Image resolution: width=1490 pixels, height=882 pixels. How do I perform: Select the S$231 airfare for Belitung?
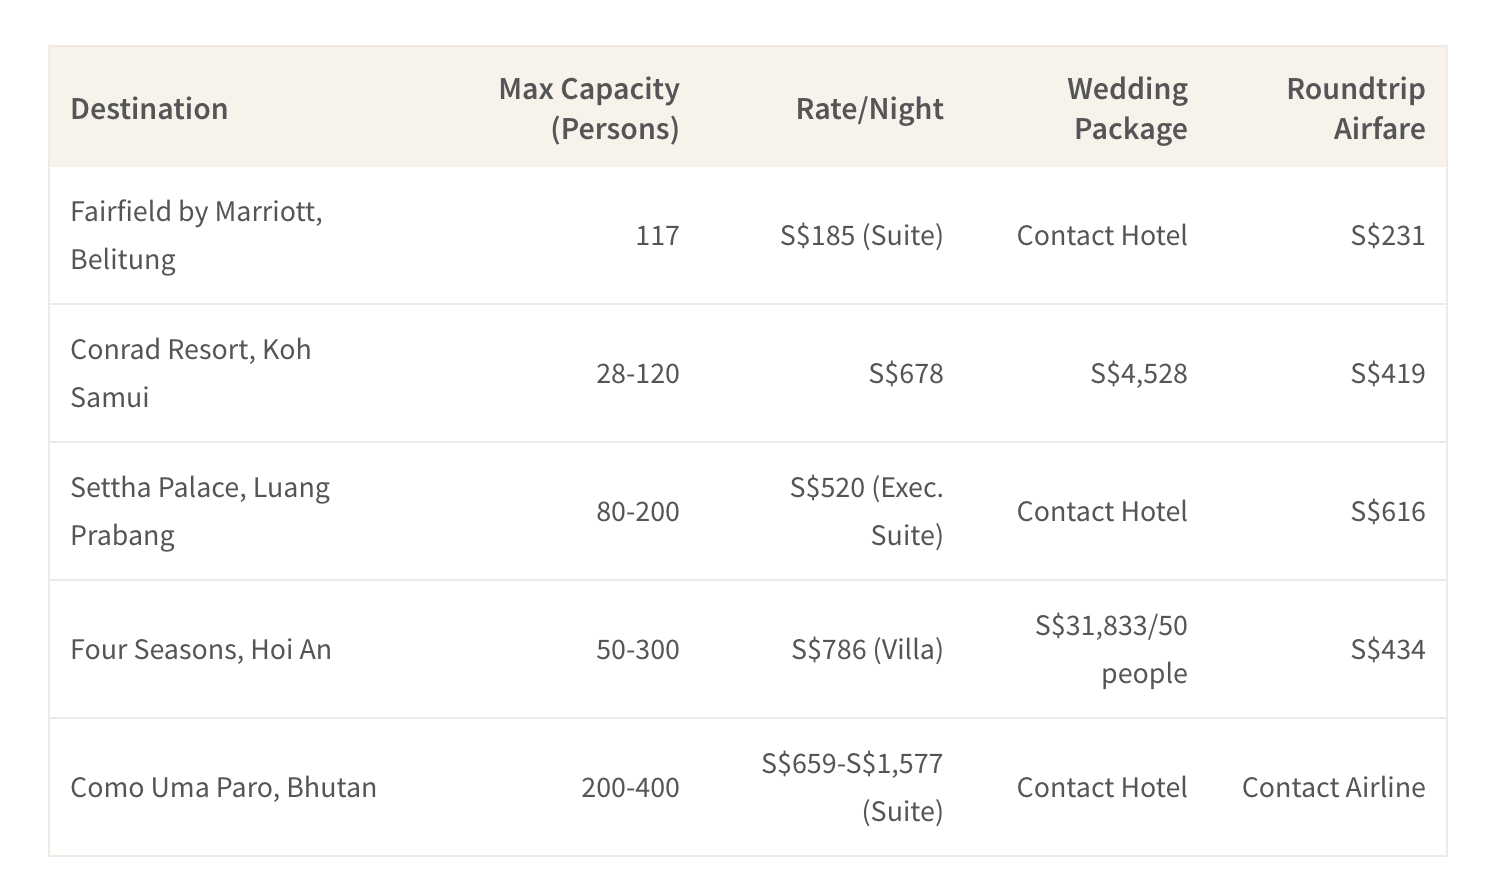point(1387,235)
